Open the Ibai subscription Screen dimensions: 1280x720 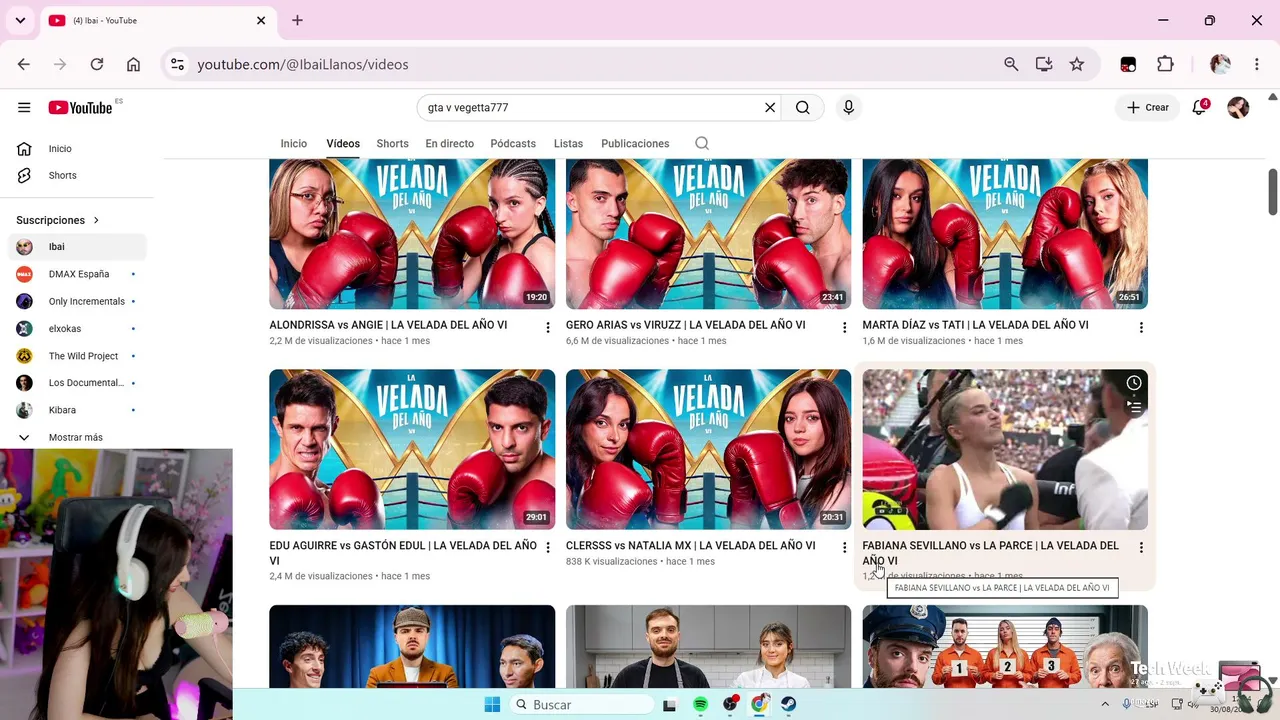[x=78, y=247]
